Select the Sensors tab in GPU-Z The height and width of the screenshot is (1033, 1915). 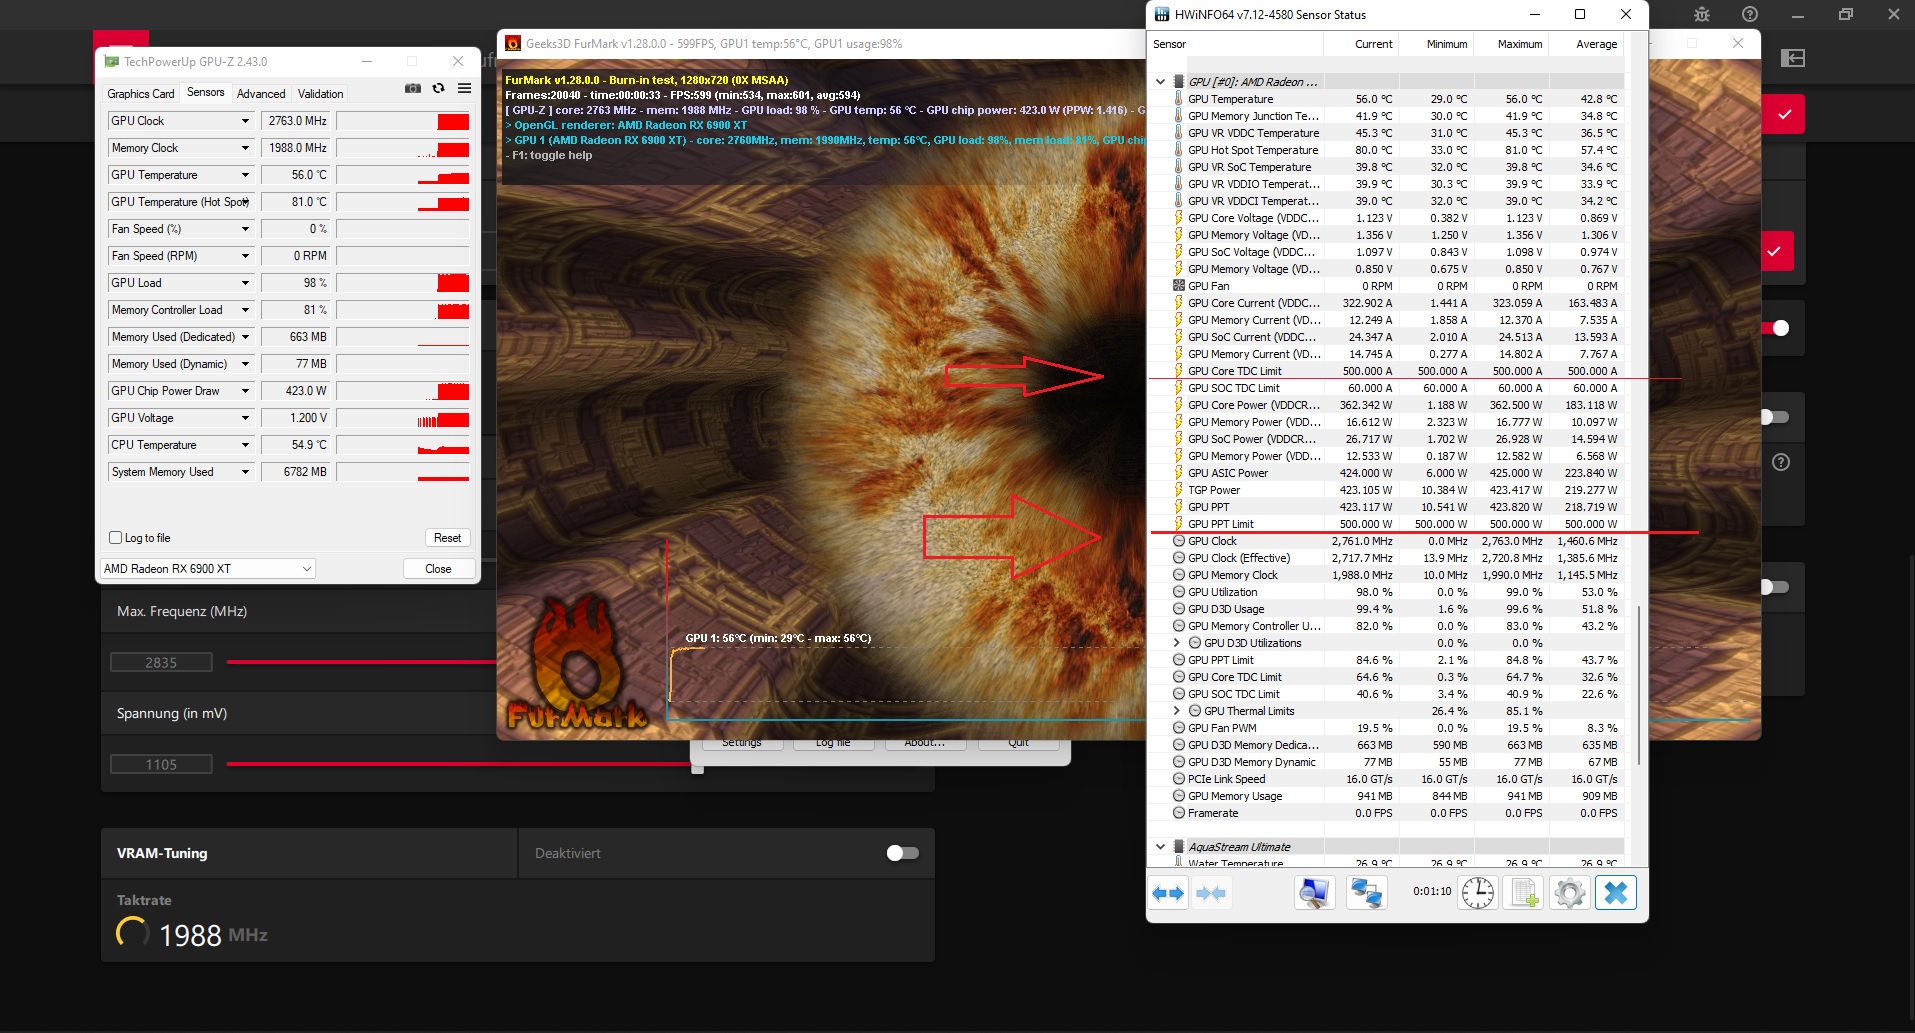click(206, 92)
